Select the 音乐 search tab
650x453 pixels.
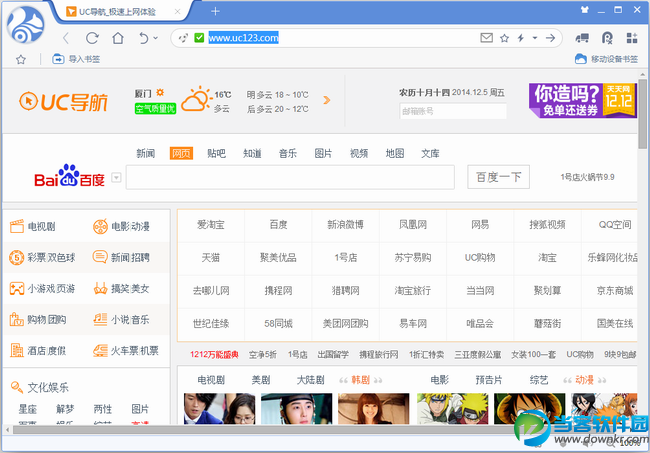pyautogui.click(x=288, y=153)
